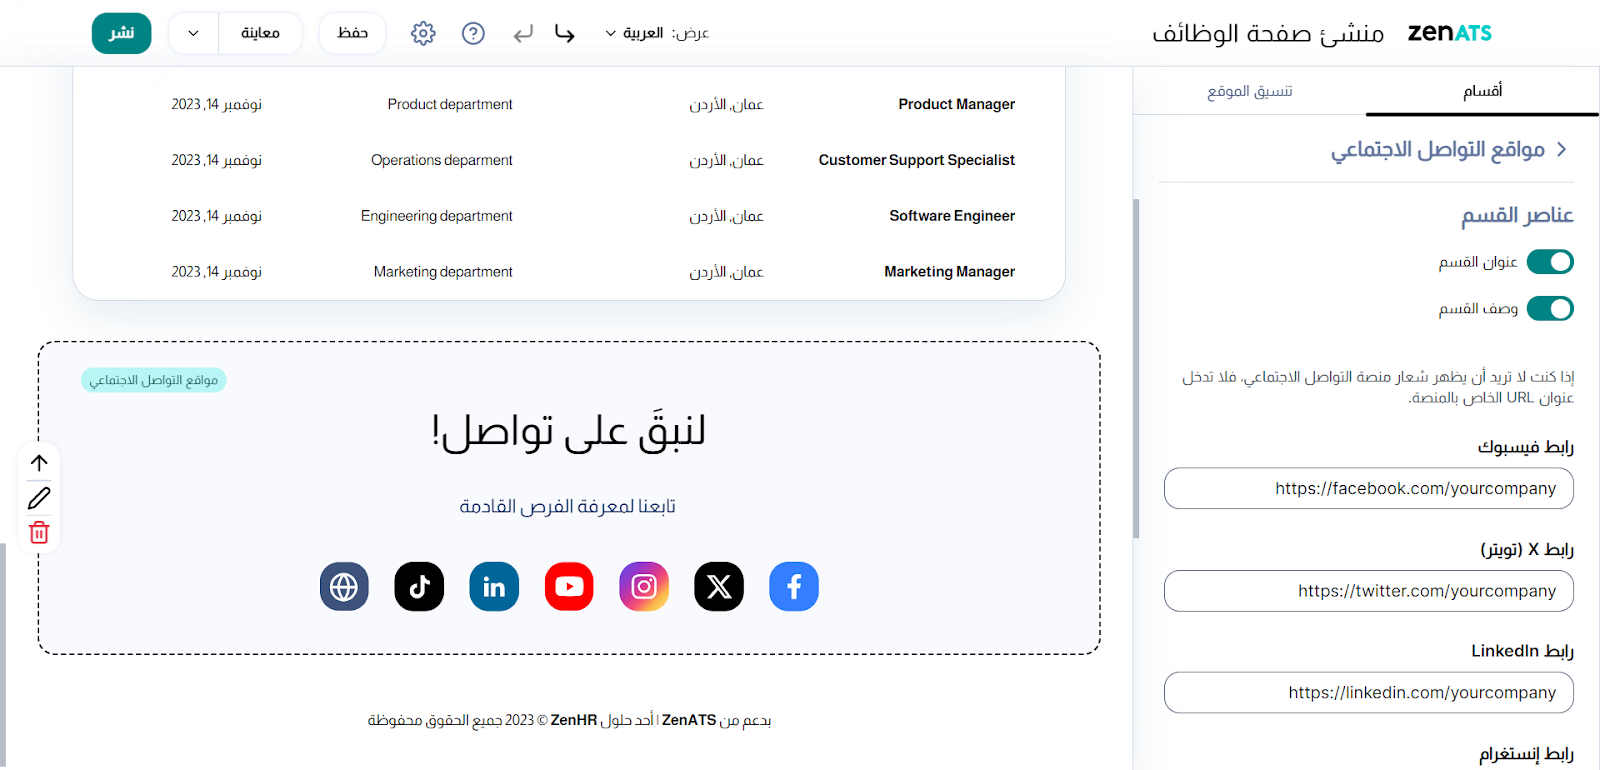Click the رابط إنستغرام label

tap(1526, 753)
